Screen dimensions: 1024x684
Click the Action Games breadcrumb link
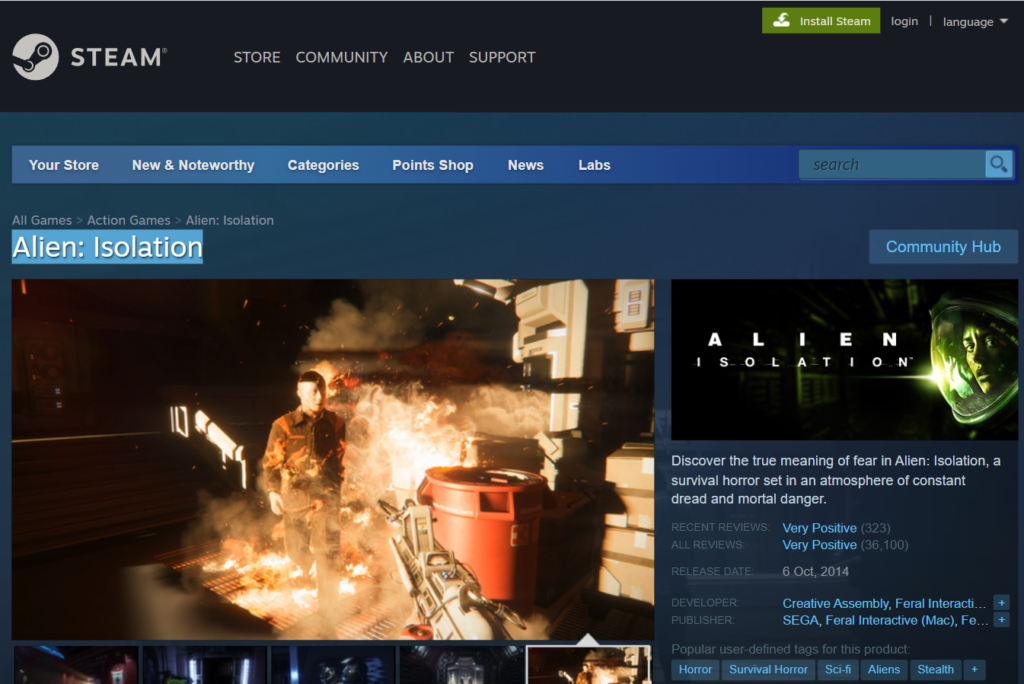coord(128,220)
